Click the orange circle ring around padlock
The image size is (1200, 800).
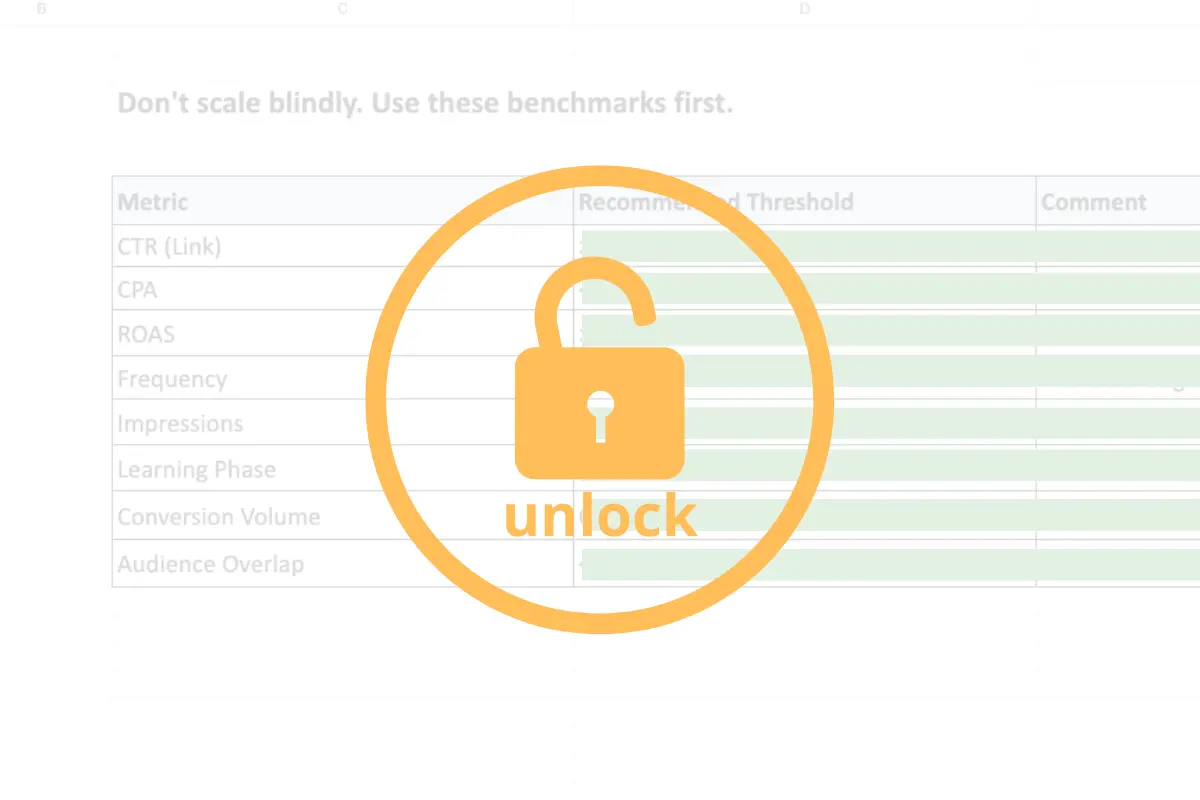point(600,399)
